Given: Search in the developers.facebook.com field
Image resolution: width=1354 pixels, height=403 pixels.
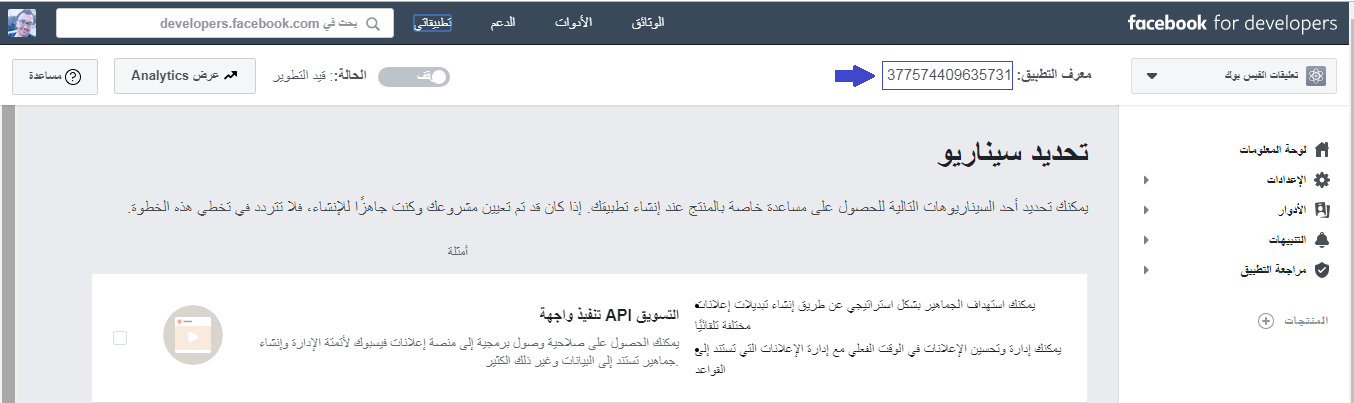Looking at the screenshot, I should click(224, 23).
